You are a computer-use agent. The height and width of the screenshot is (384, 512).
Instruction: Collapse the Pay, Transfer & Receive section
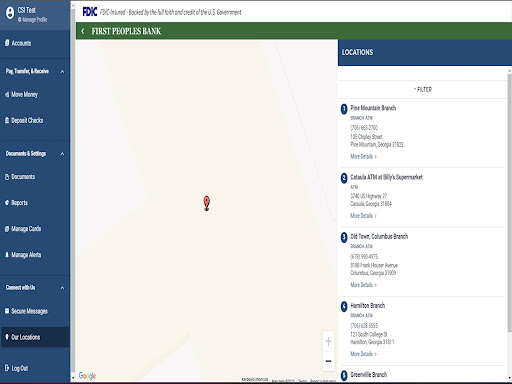pyautogui.click(x=62, y=71)
